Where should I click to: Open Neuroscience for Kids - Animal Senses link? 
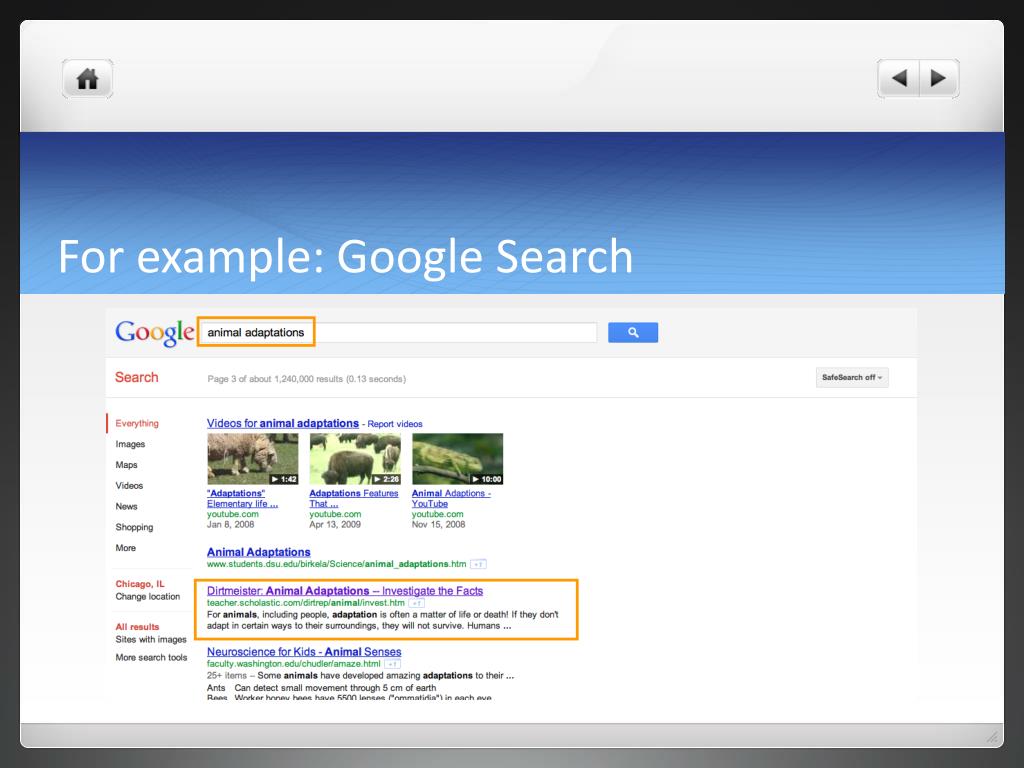[304, 652]
